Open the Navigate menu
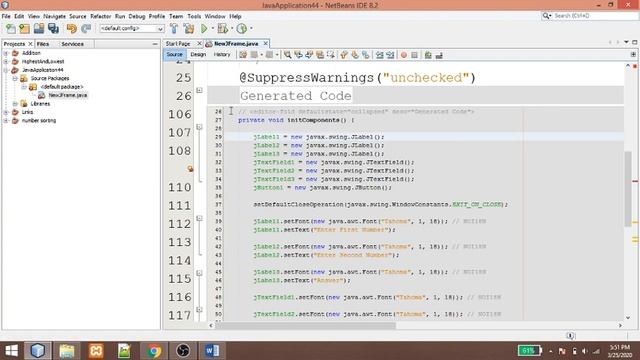 click(x=54, y=16)
